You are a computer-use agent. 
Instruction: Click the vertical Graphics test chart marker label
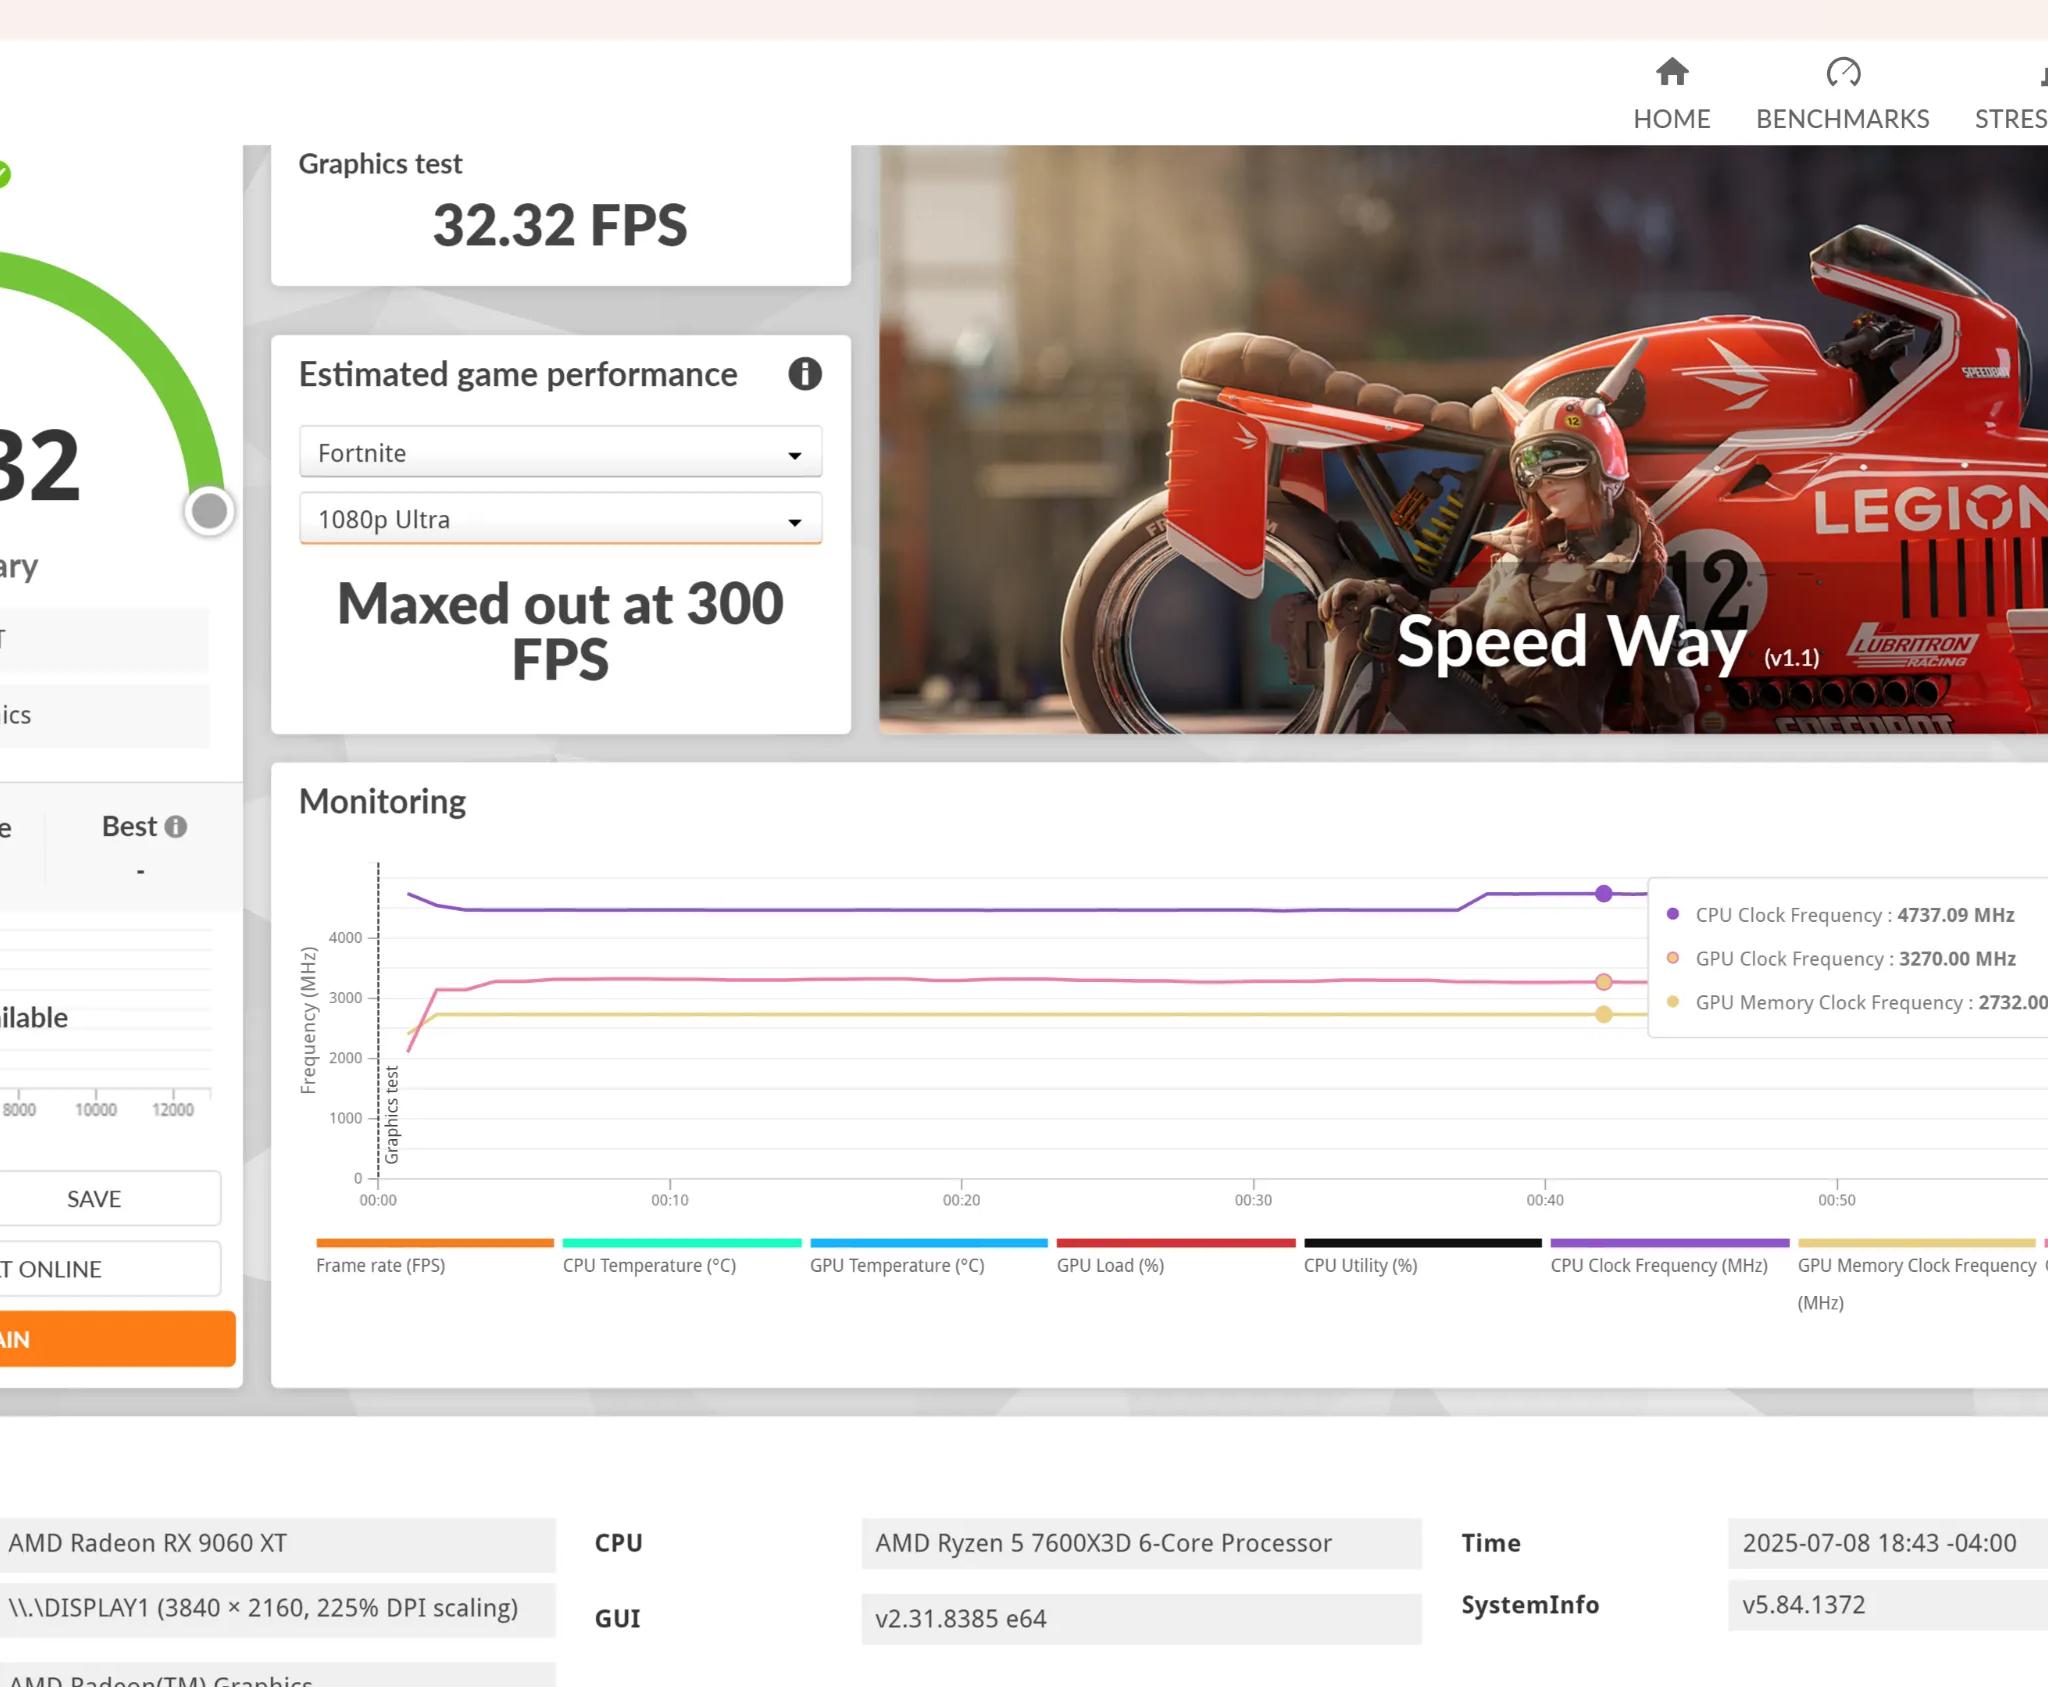[392, 1115]
